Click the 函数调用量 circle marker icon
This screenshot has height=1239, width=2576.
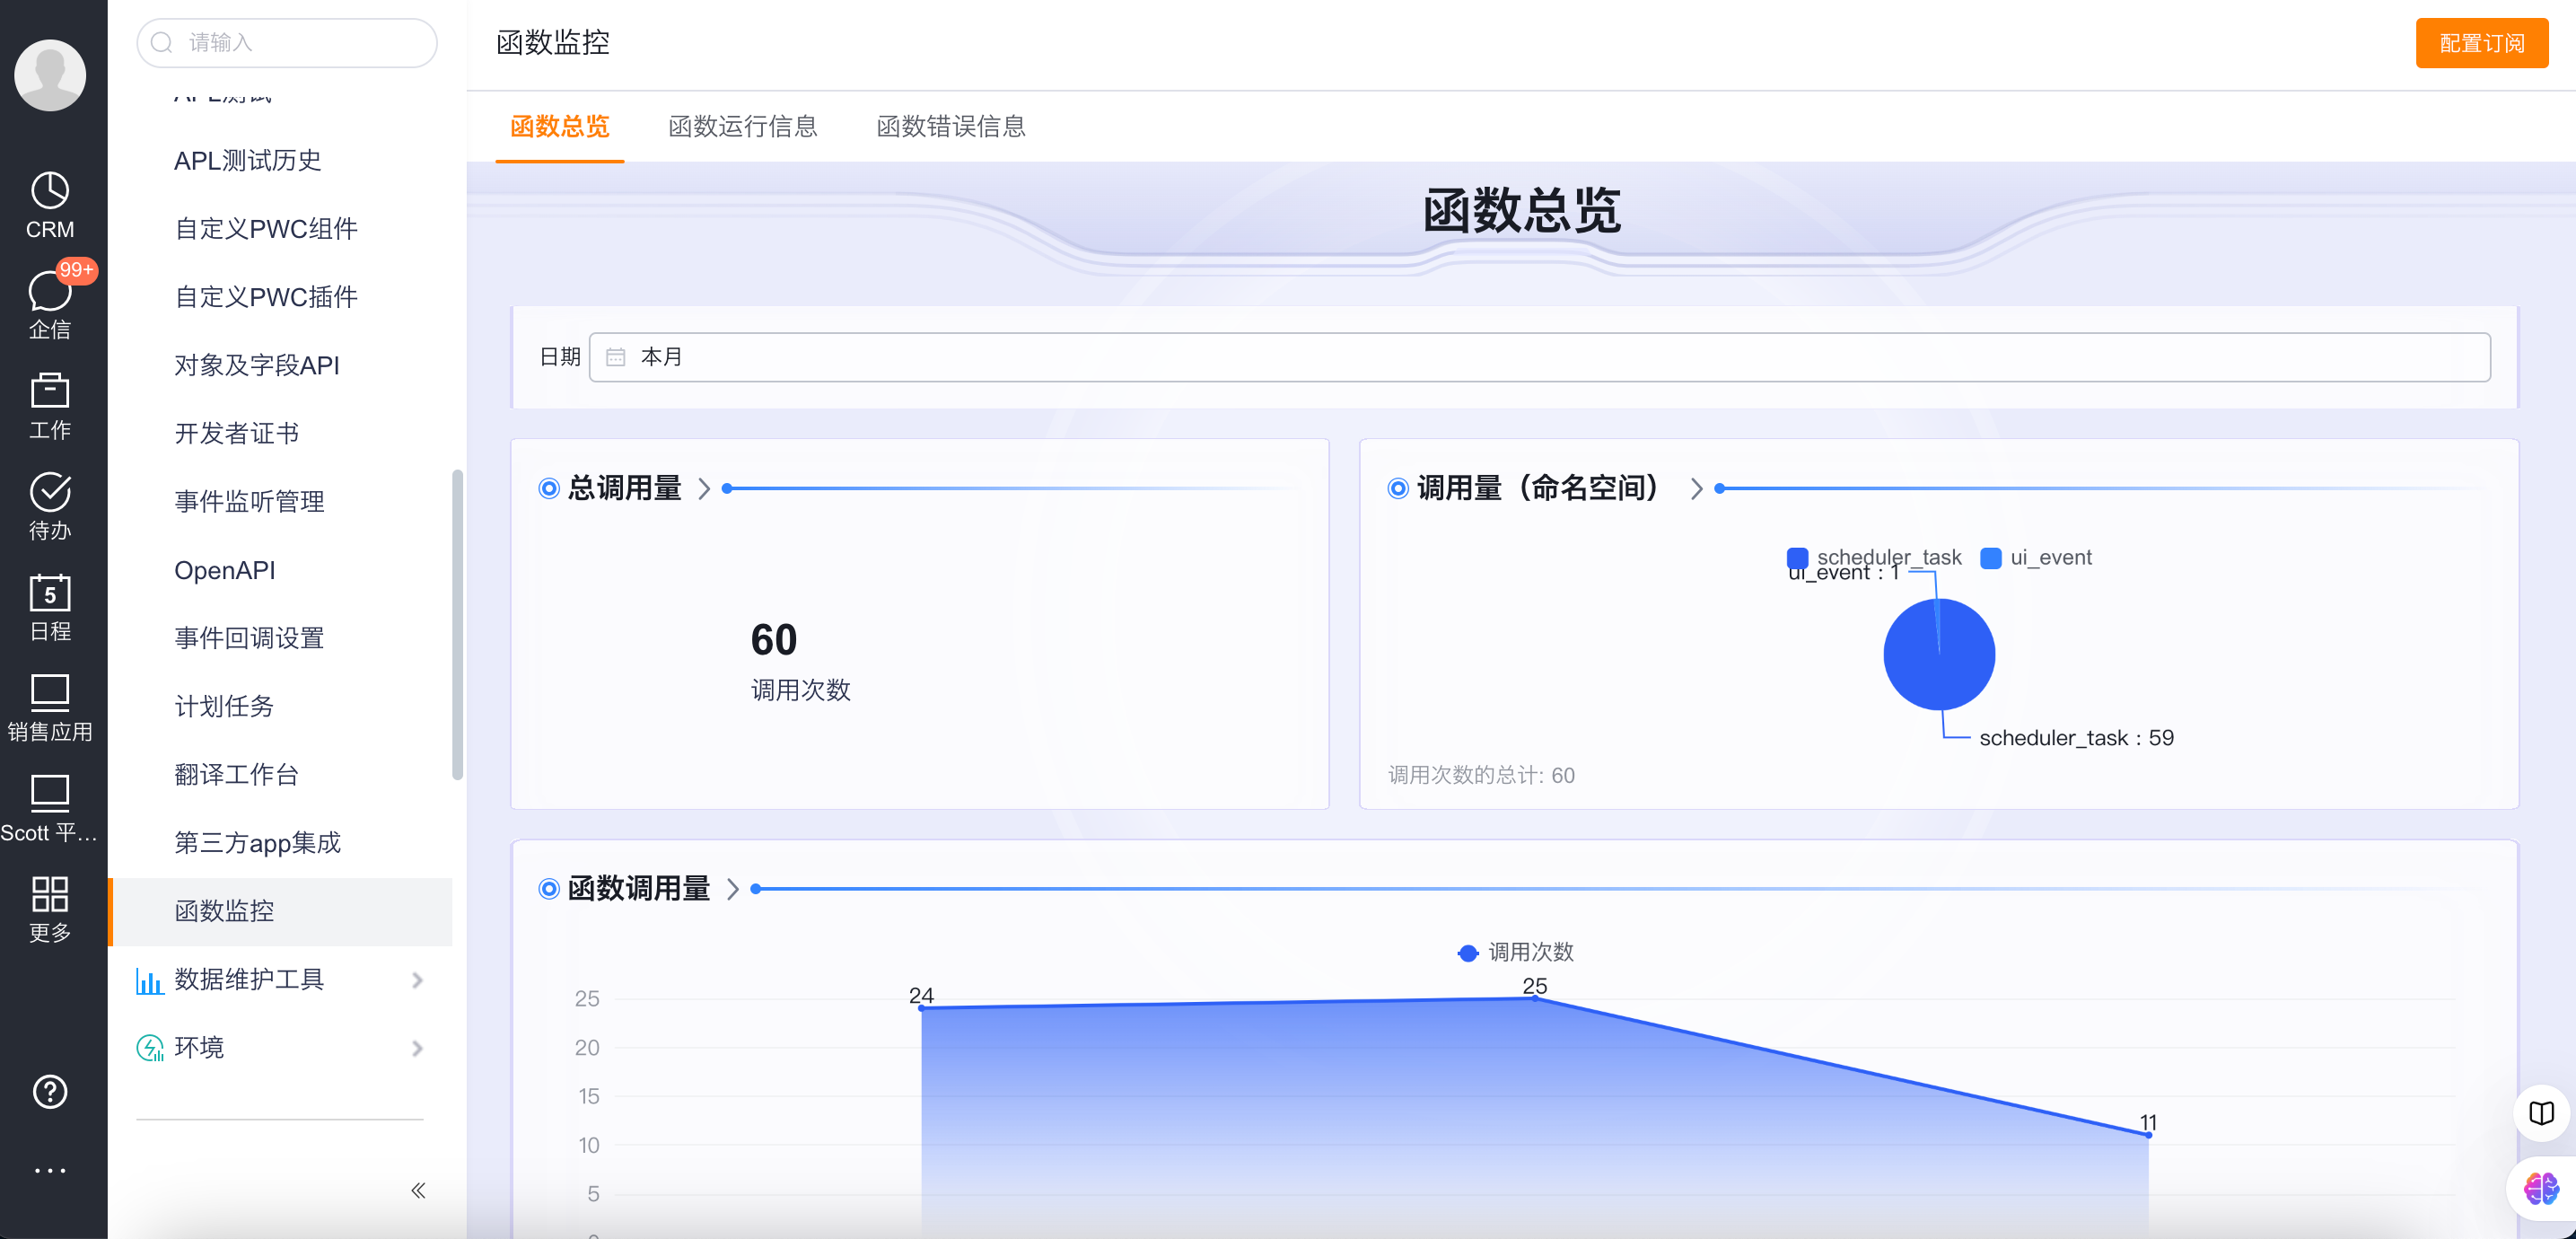tap(549, 888)
